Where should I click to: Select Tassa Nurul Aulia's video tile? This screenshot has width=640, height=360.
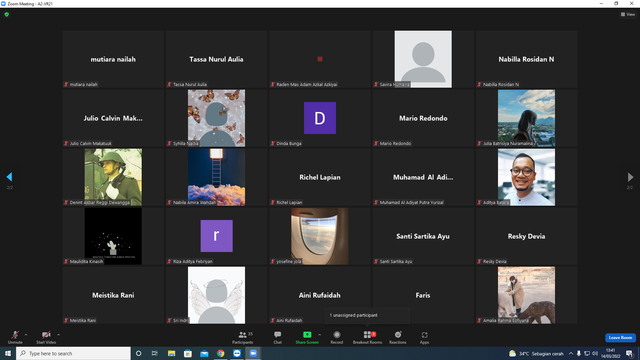pyautogui.click(x=216, y=59)
